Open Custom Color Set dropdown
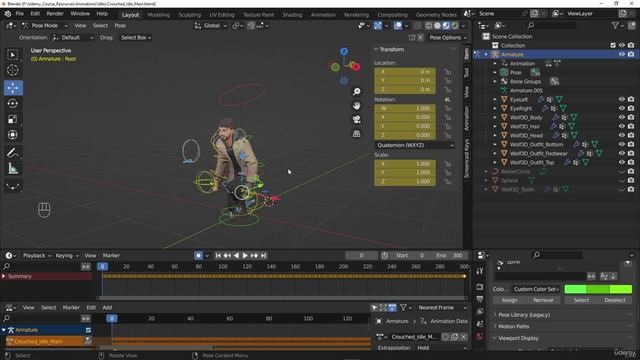The height and width of the screenshot is (360, 640). [536, 289]
